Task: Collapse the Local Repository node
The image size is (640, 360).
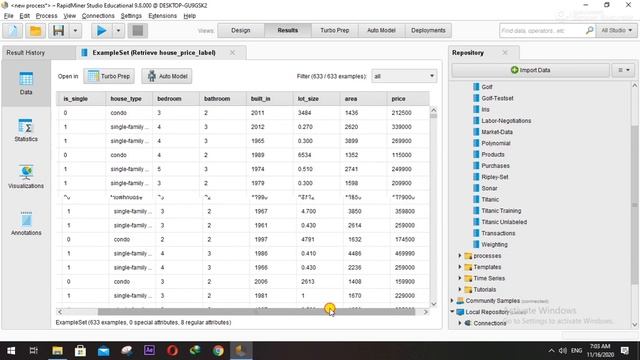Action: [x=452, y=312]
